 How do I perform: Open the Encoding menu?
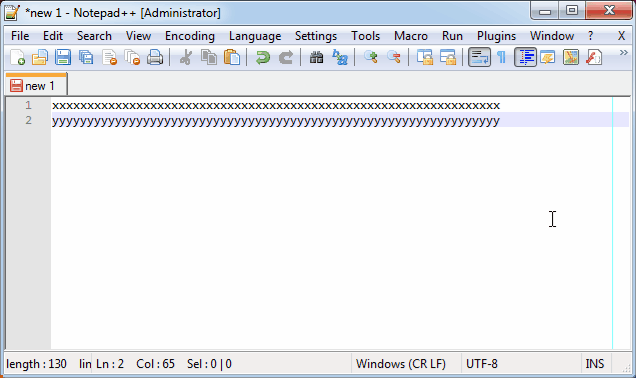189,36
